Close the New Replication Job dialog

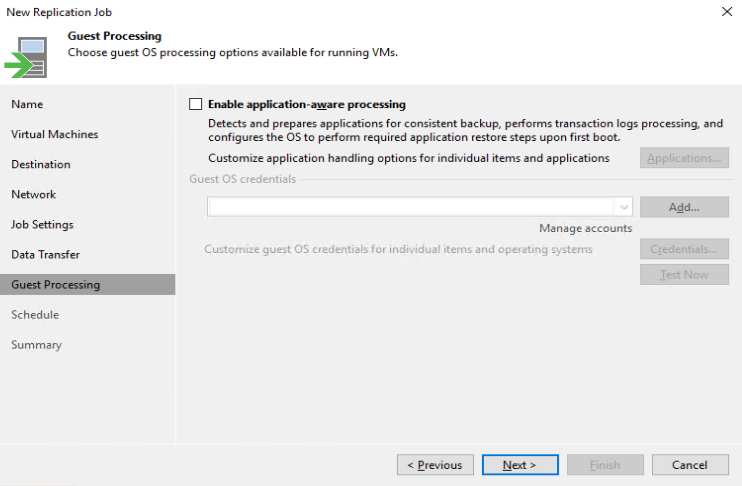coord(725,12)
